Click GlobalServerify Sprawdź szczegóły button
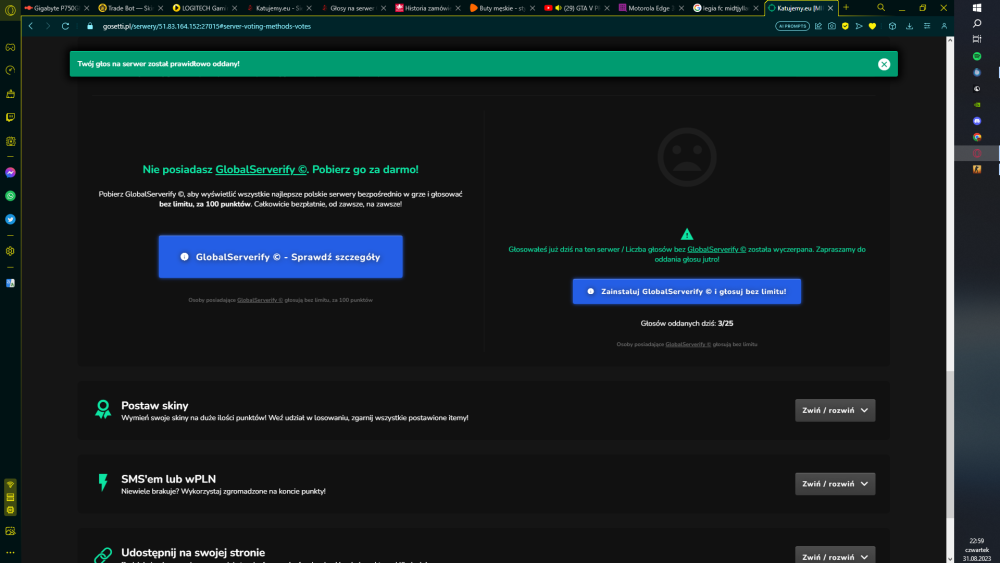 coord(281,256)
